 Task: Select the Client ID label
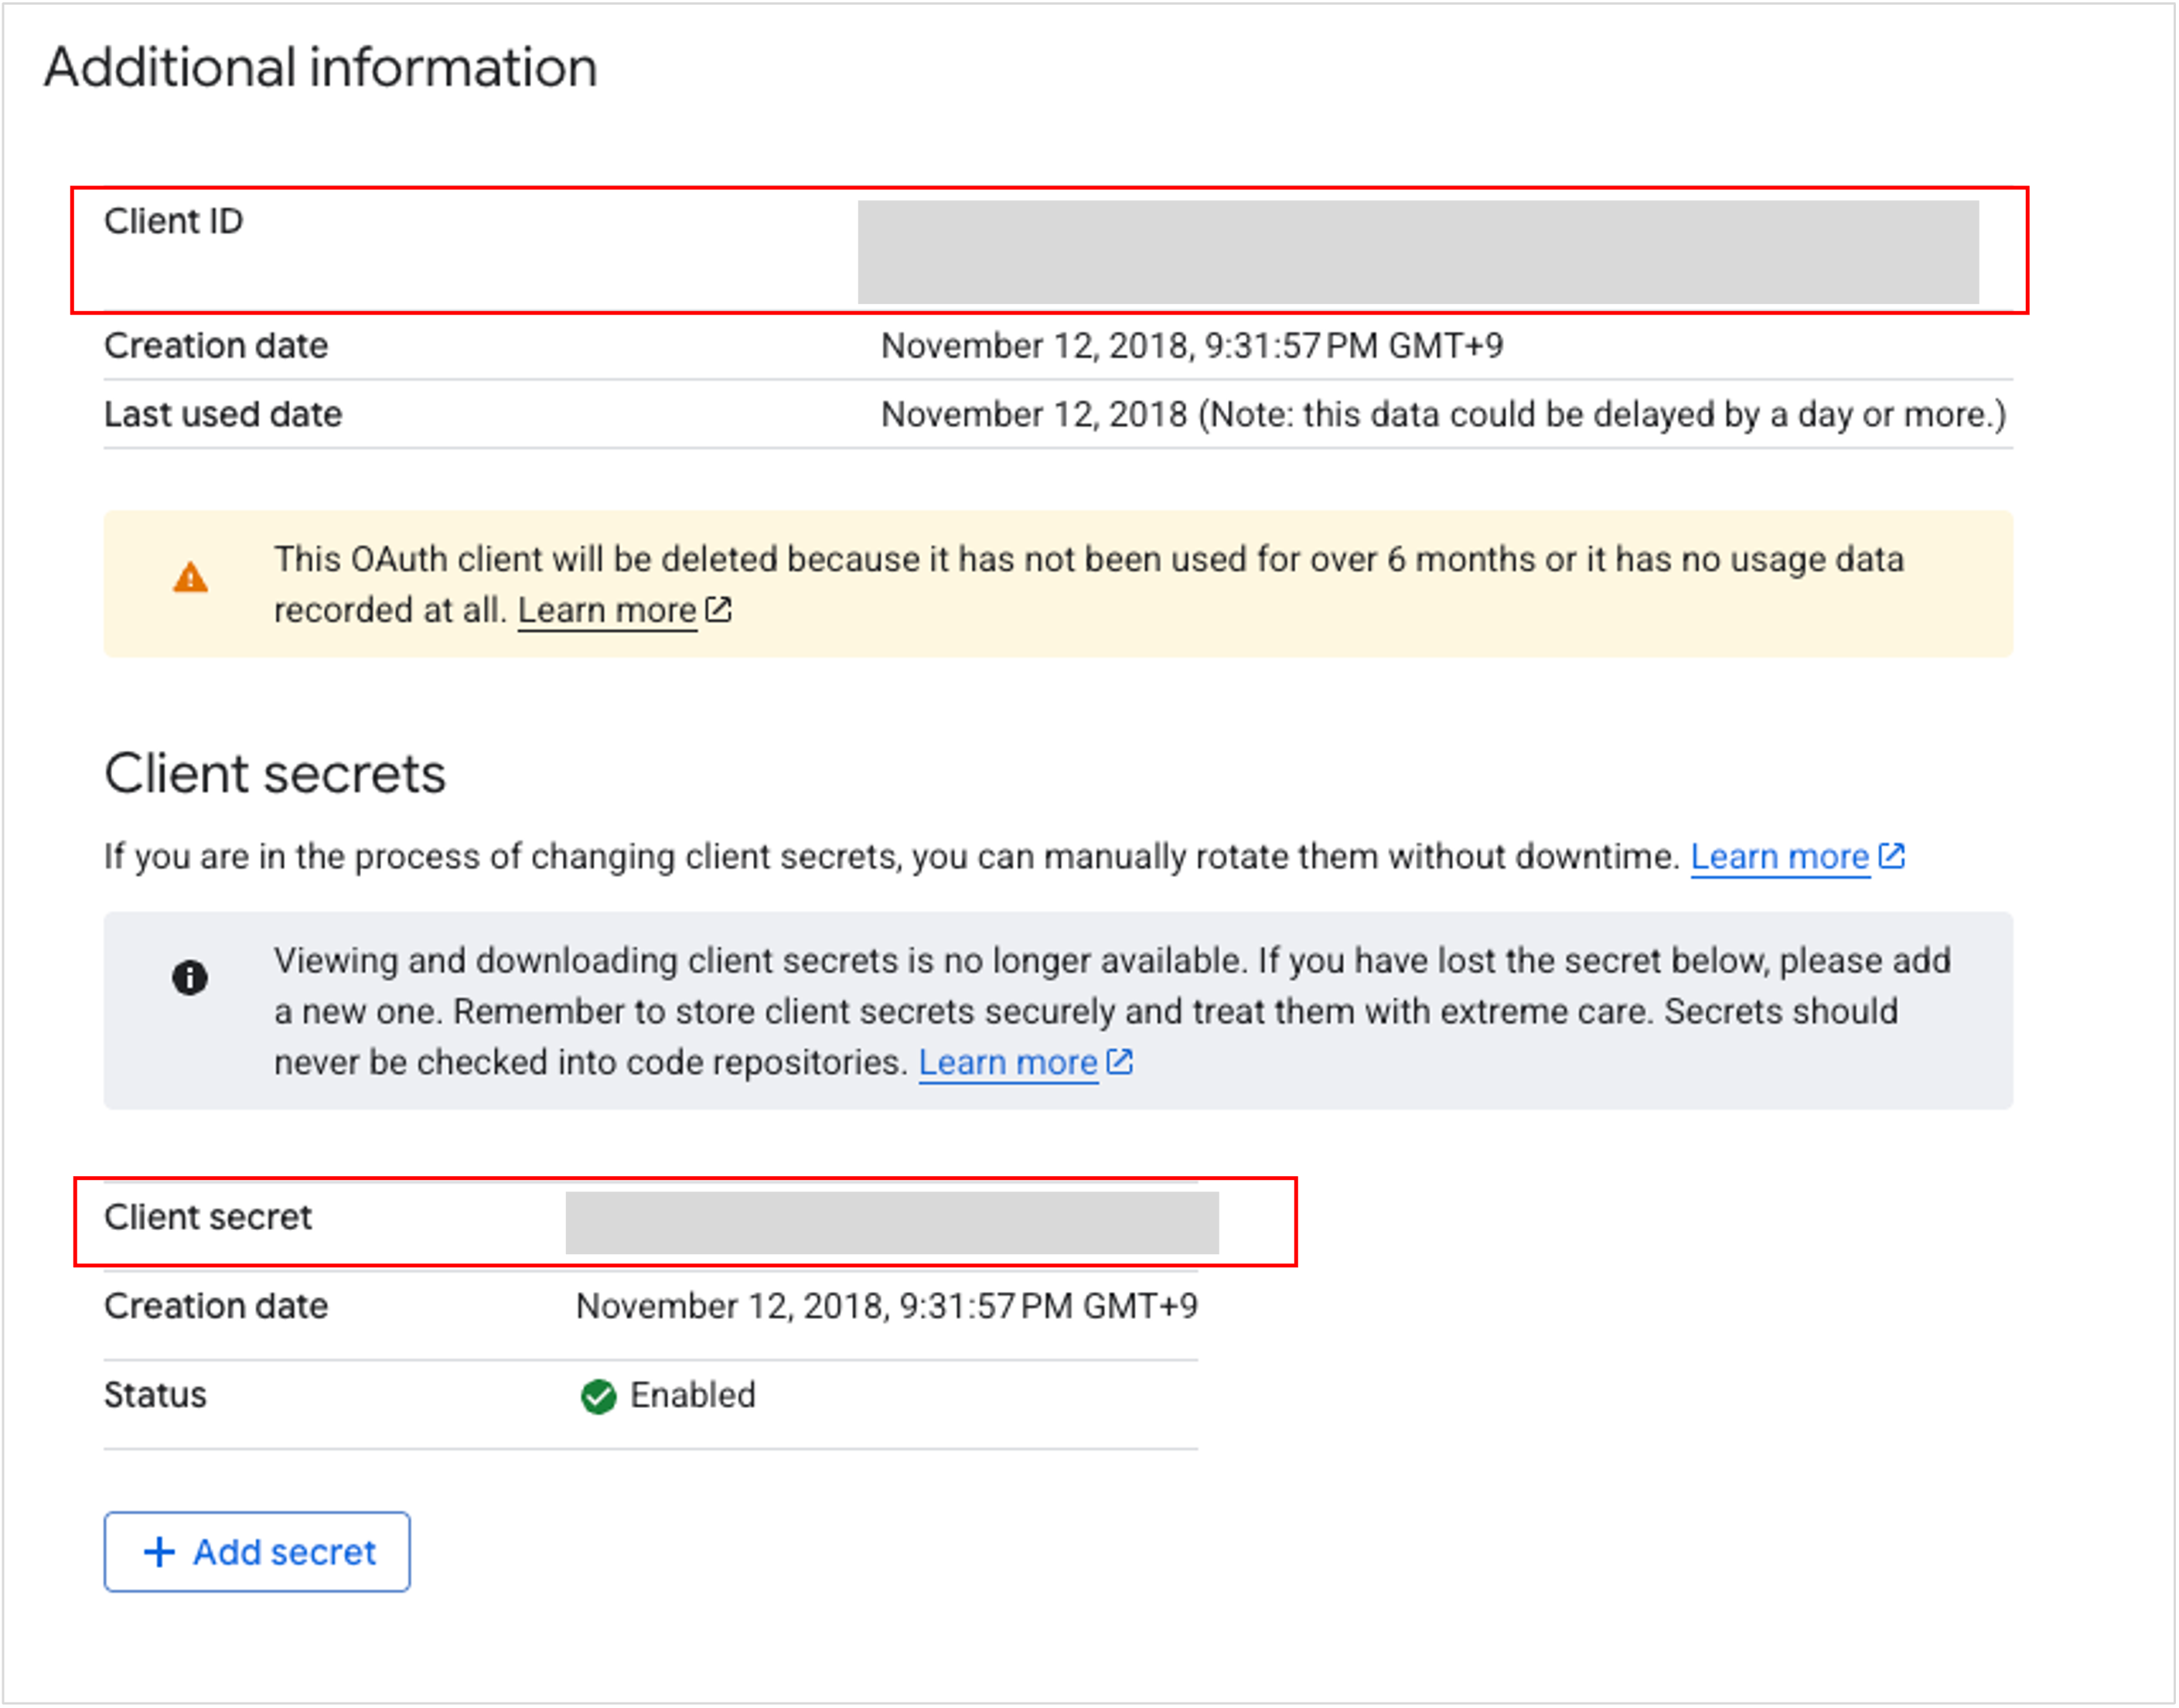pos(174,221)
